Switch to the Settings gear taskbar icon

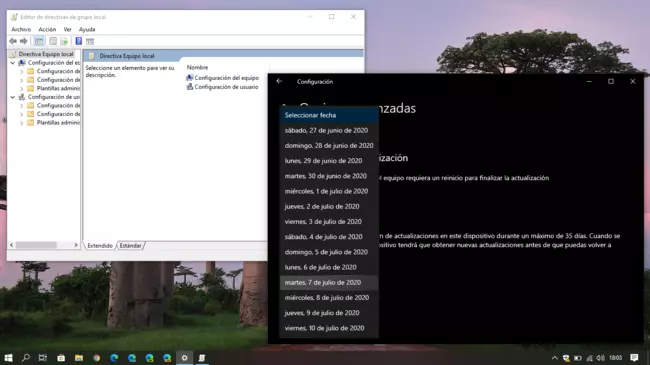pos(184,358)
